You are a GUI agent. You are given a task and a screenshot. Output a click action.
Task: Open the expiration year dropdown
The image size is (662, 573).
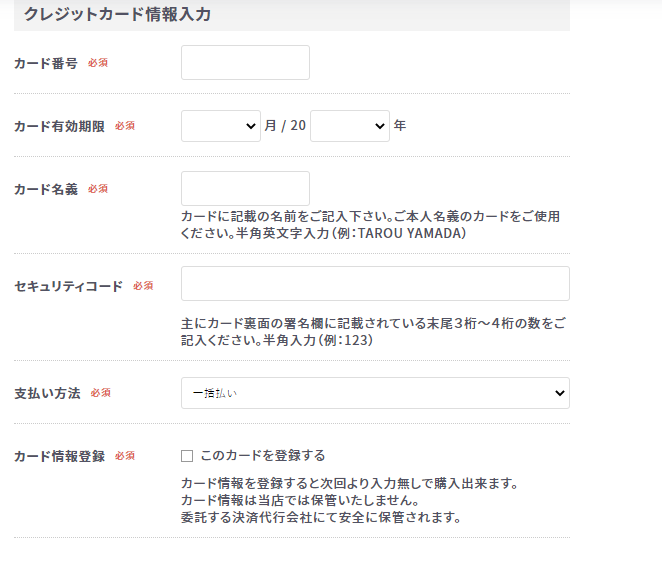pos(350,126)
